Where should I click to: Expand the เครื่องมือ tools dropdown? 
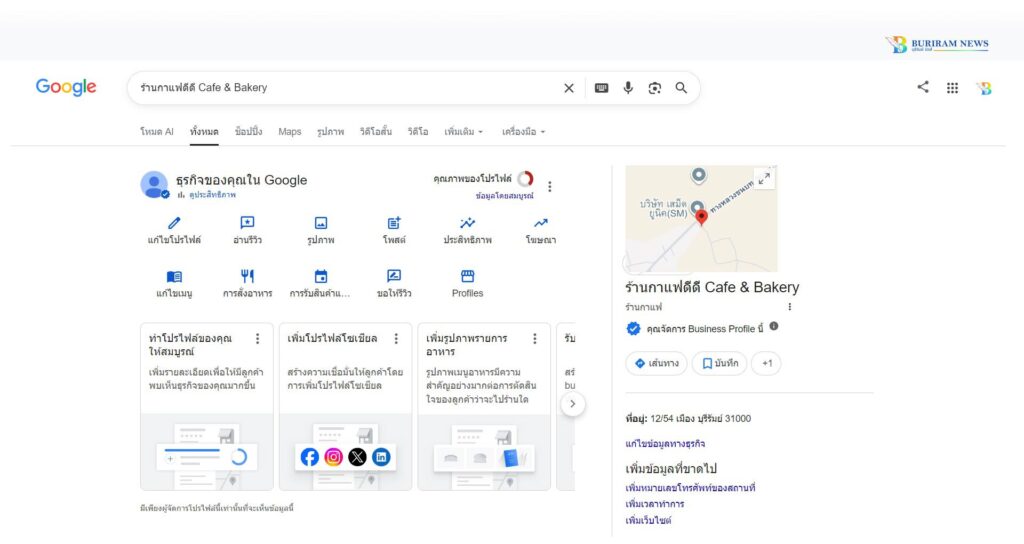pyautogui.click(x=523, y=131)
